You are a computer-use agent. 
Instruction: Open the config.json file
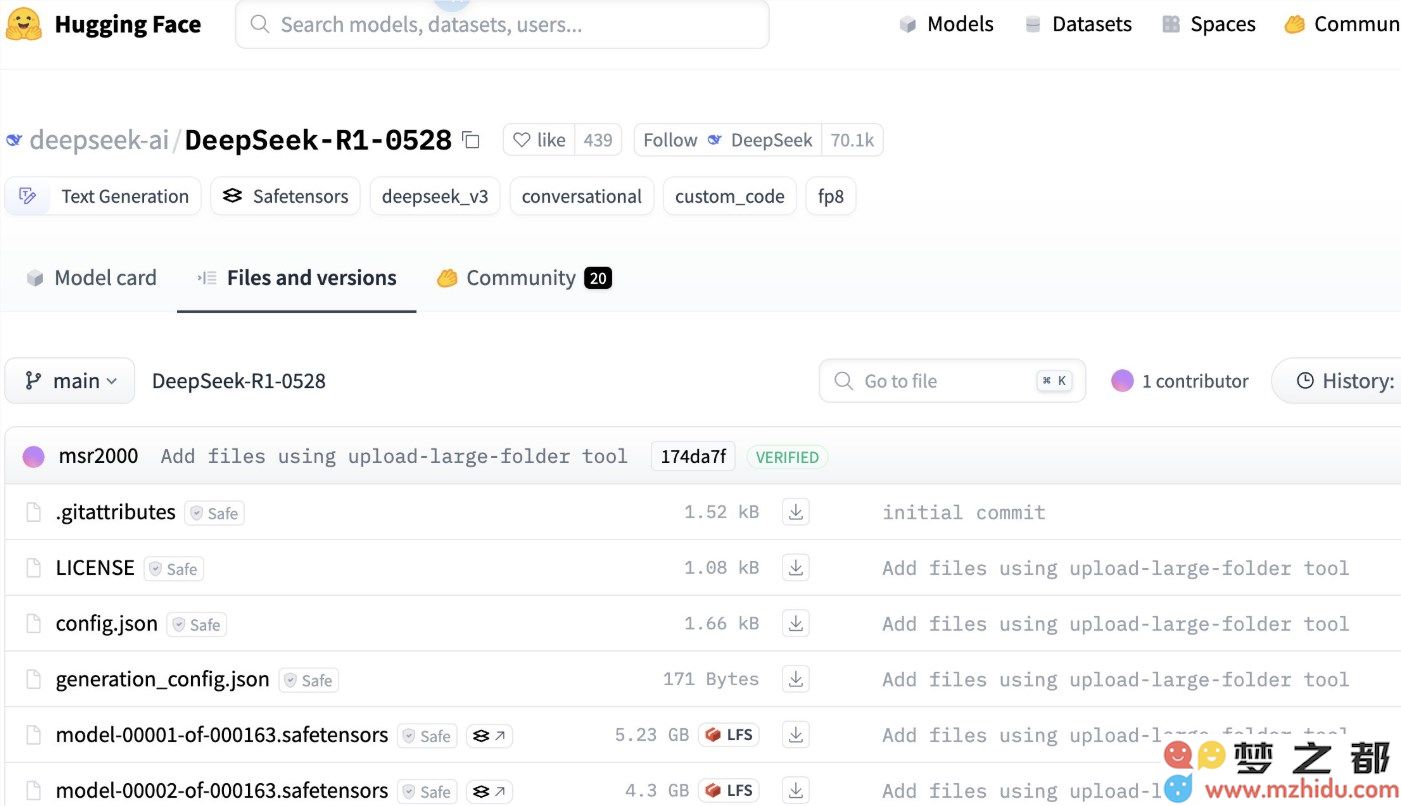click(107, 624)
